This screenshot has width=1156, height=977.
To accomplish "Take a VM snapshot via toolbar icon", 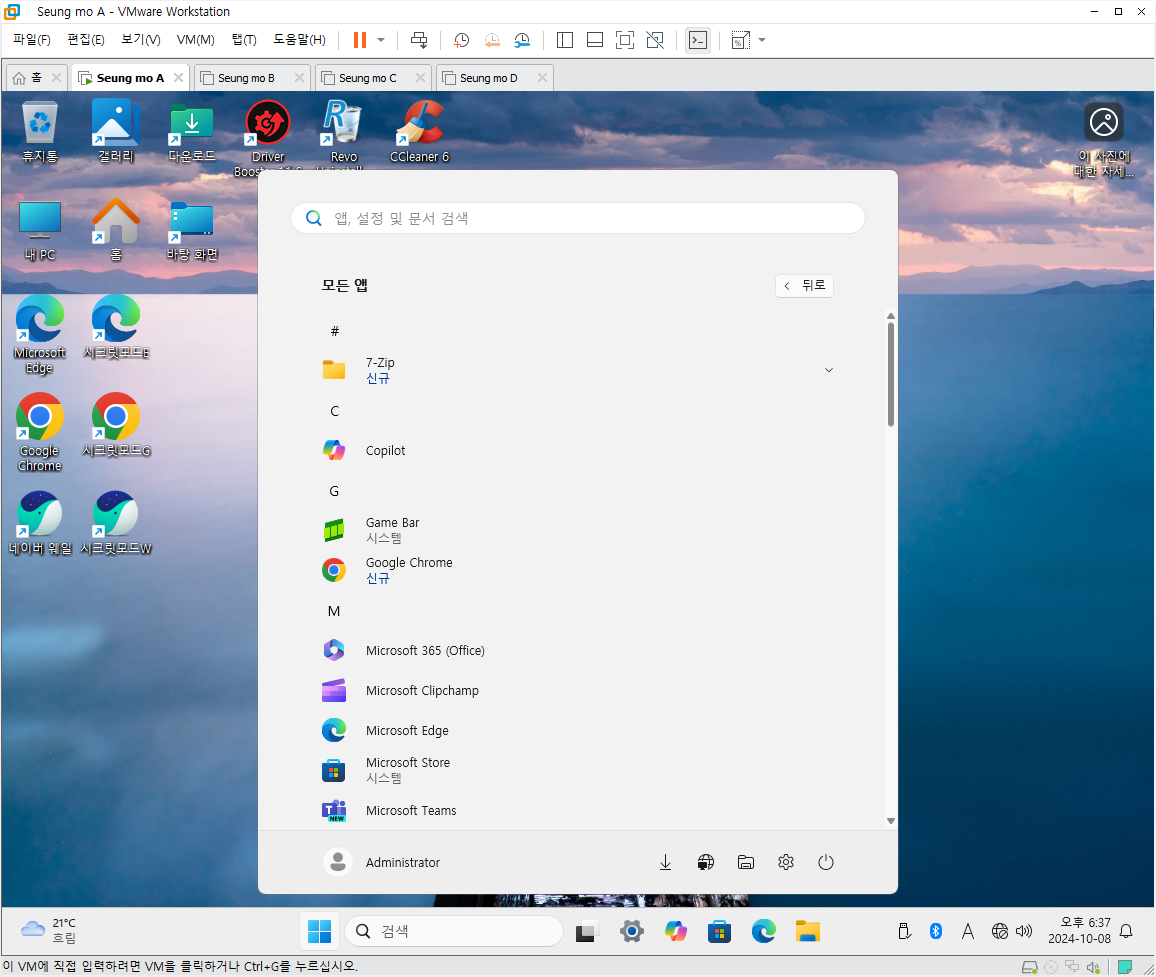I will [462, 40].
